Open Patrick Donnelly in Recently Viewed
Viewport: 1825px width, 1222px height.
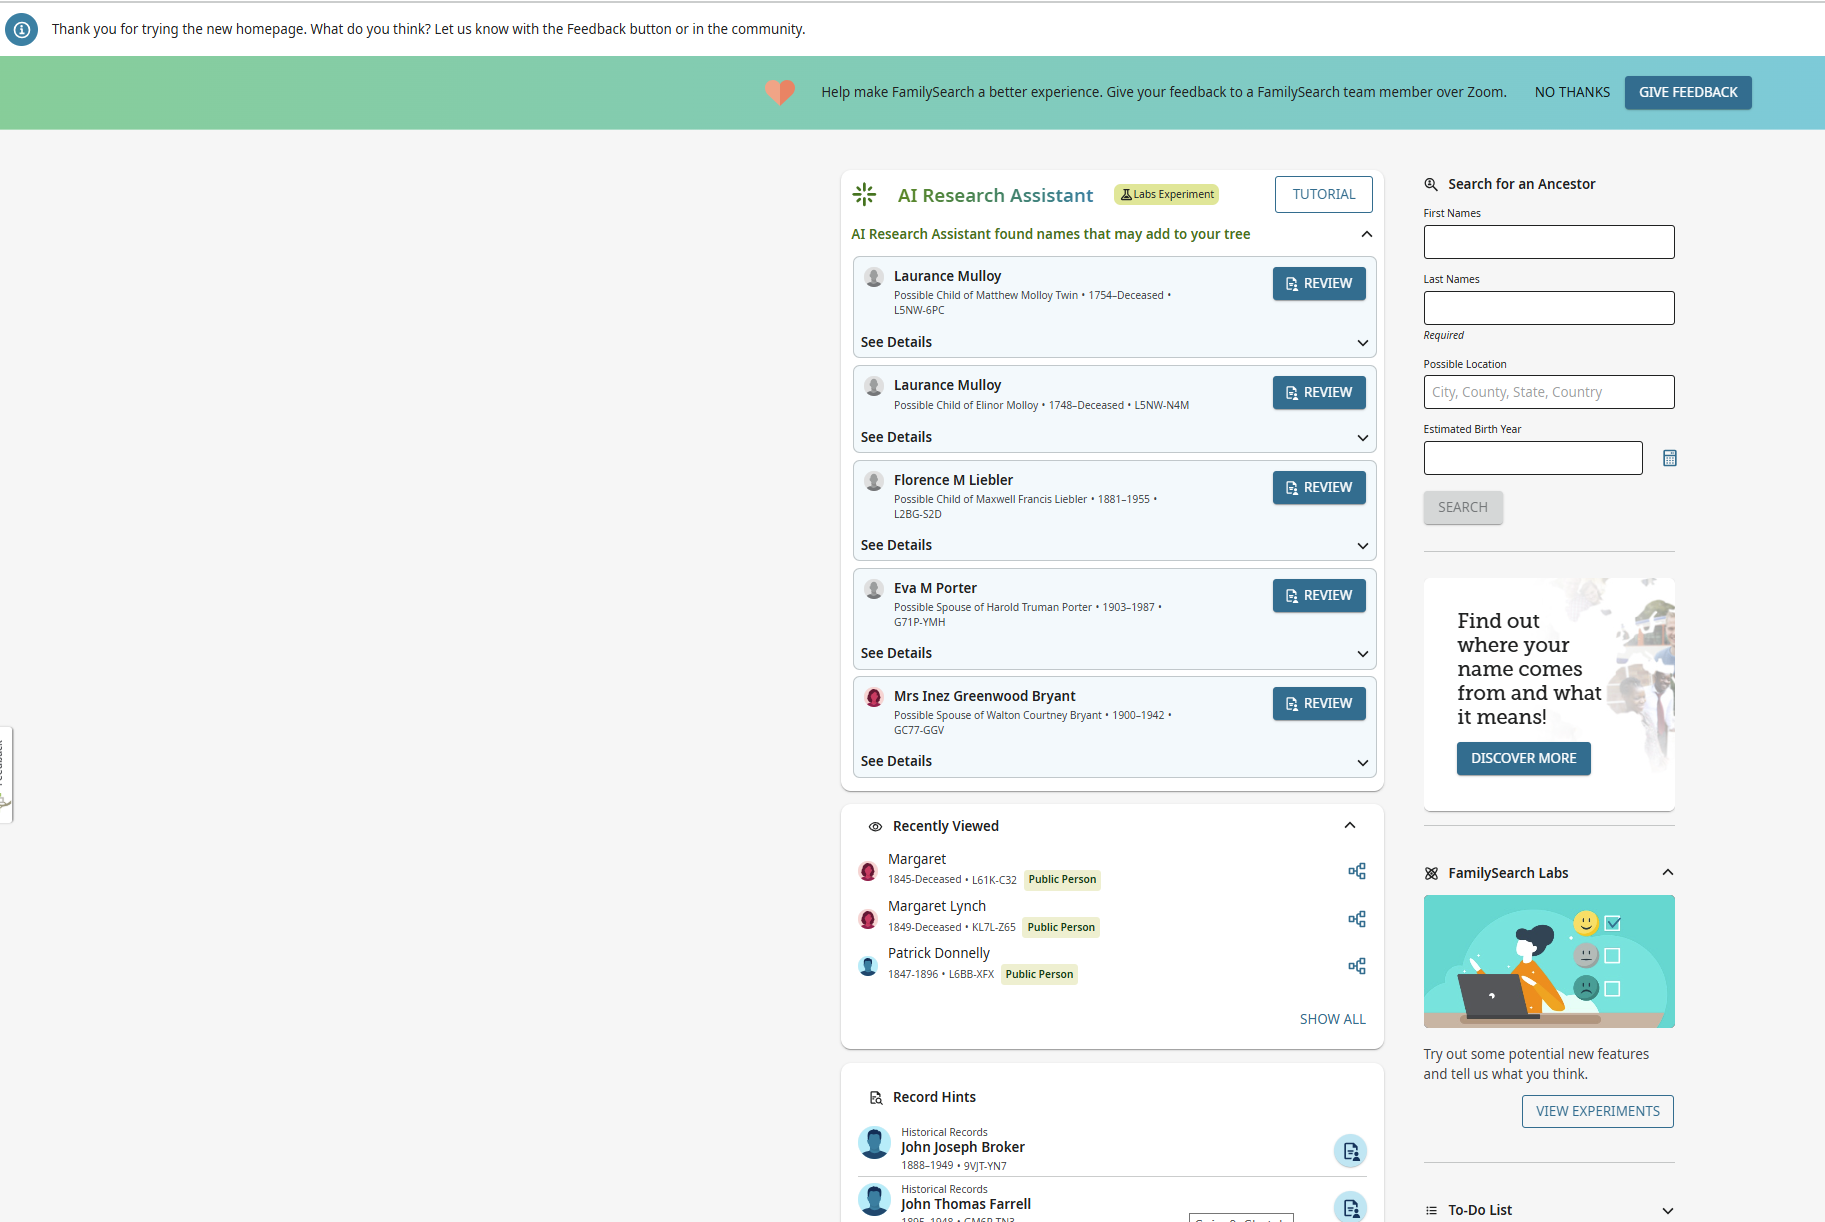coord(939,953)
